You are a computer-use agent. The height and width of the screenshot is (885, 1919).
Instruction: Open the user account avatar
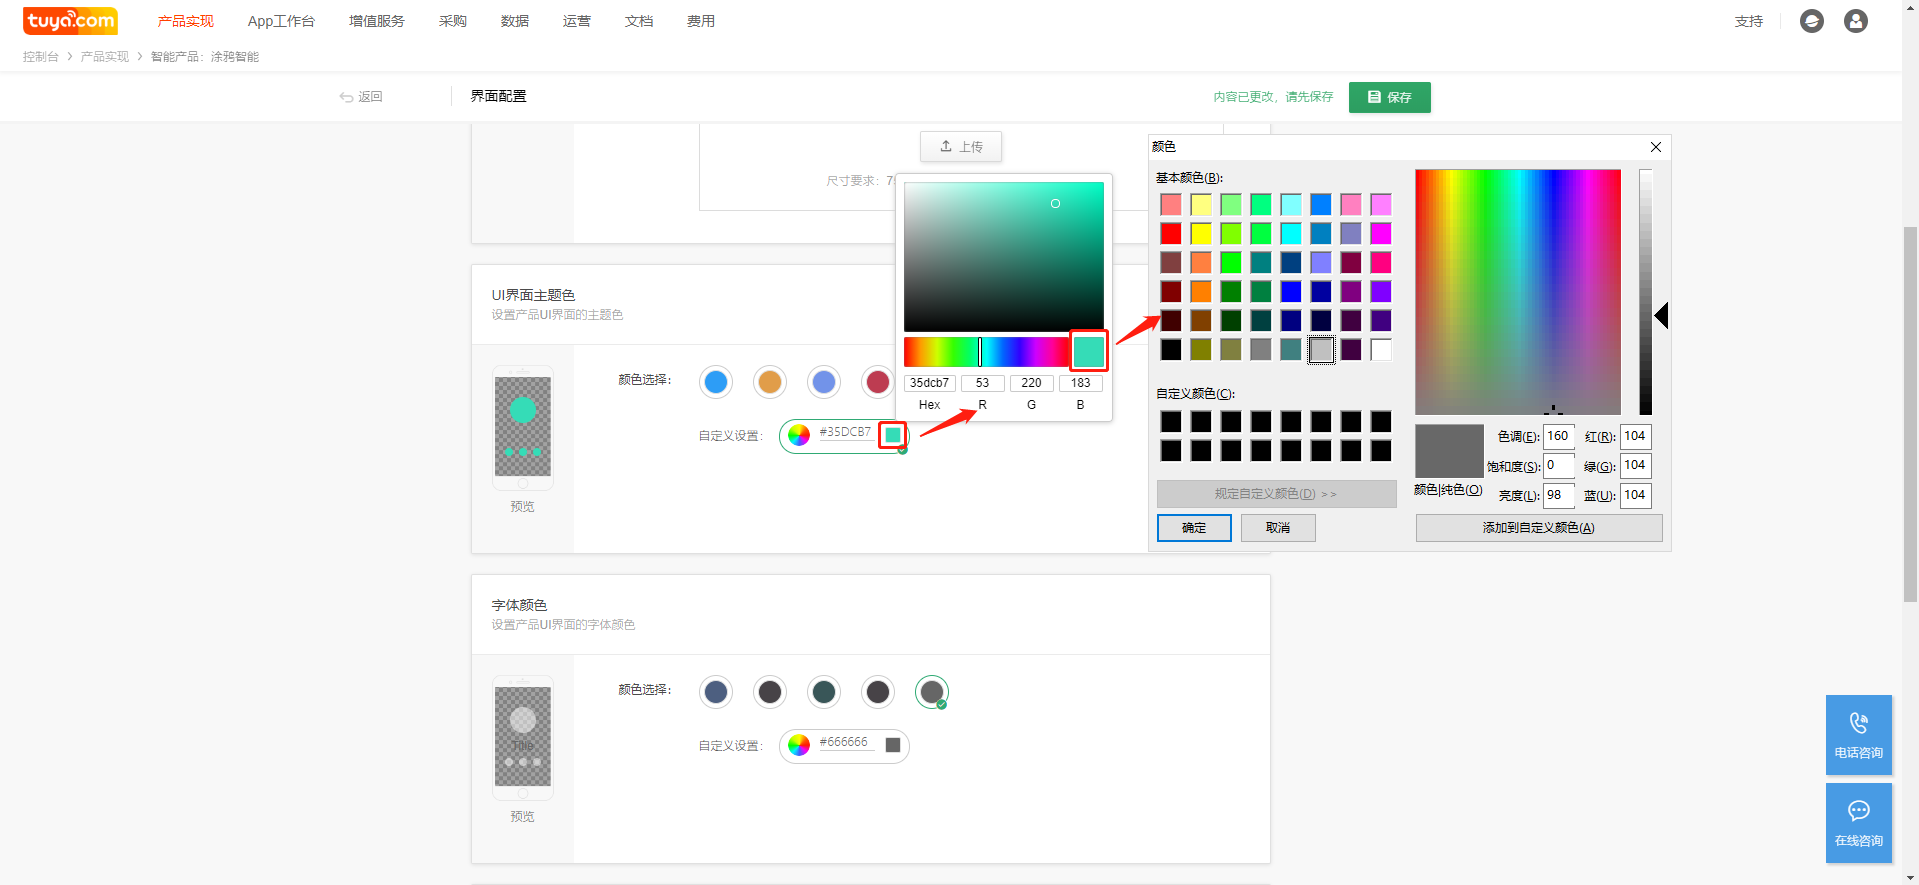pyautogui.click(x=1856, y=21)
